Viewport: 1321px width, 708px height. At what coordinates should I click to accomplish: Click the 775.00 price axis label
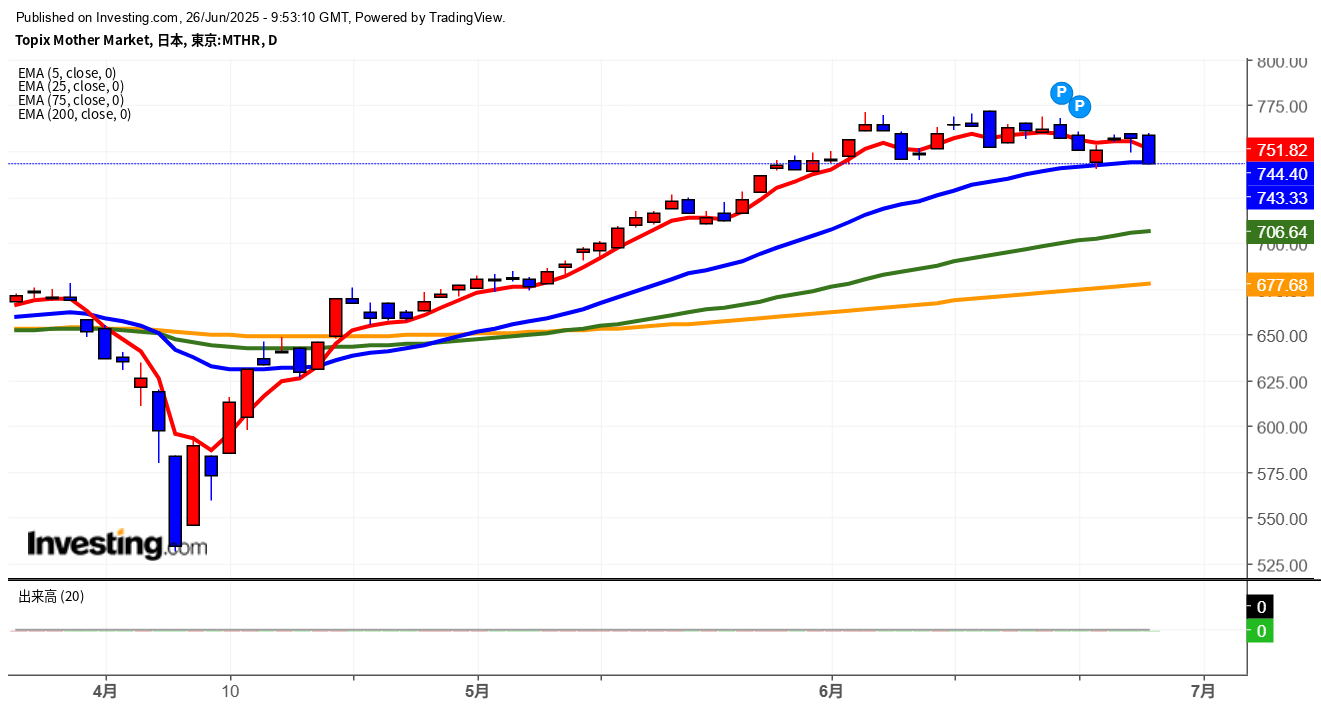(1283, 107)
